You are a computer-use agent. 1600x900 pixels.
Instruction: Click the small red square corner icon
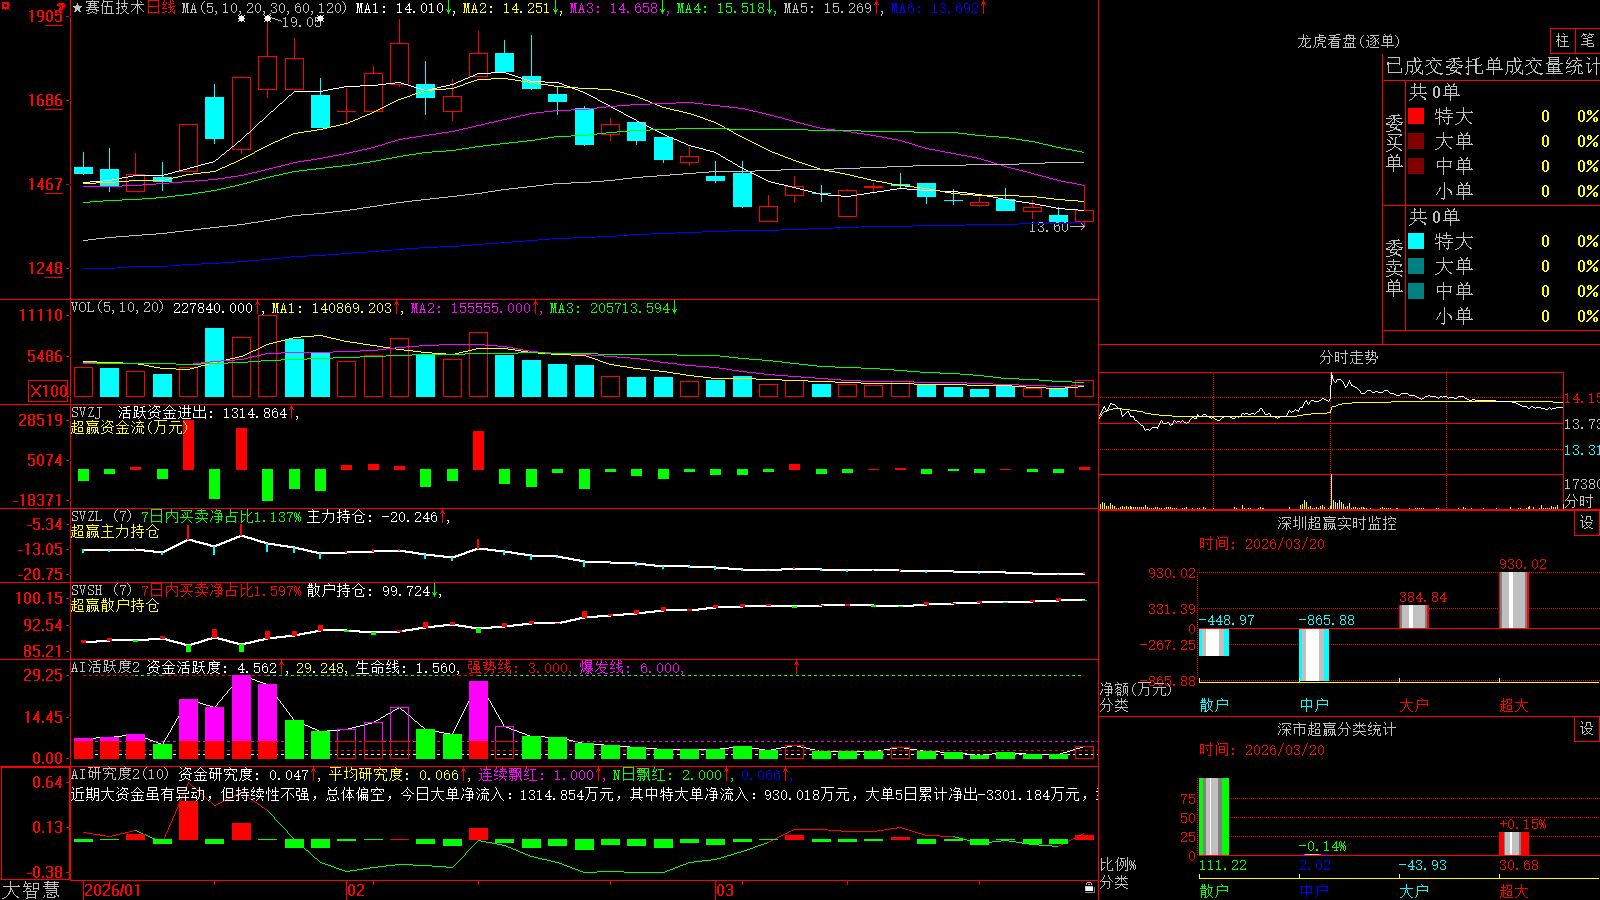pyautogui.click(x=6, y=4)
